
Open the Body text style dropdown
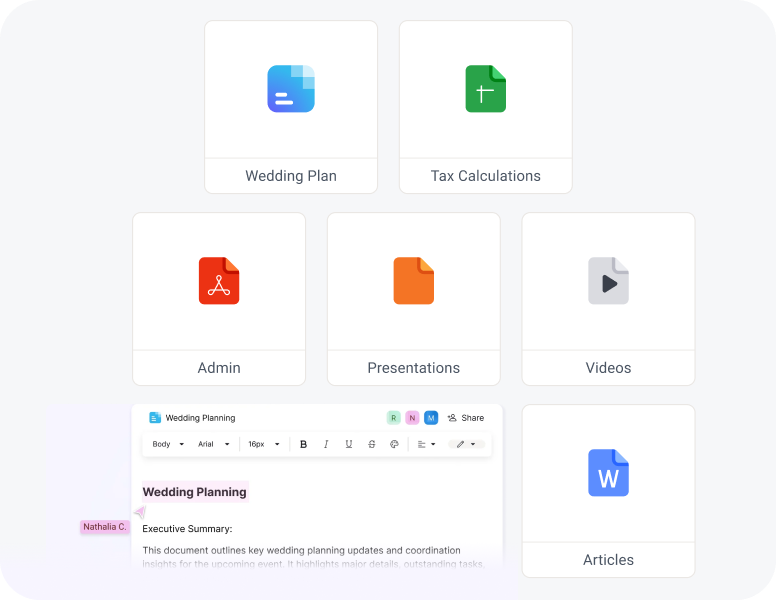[168, 444]
